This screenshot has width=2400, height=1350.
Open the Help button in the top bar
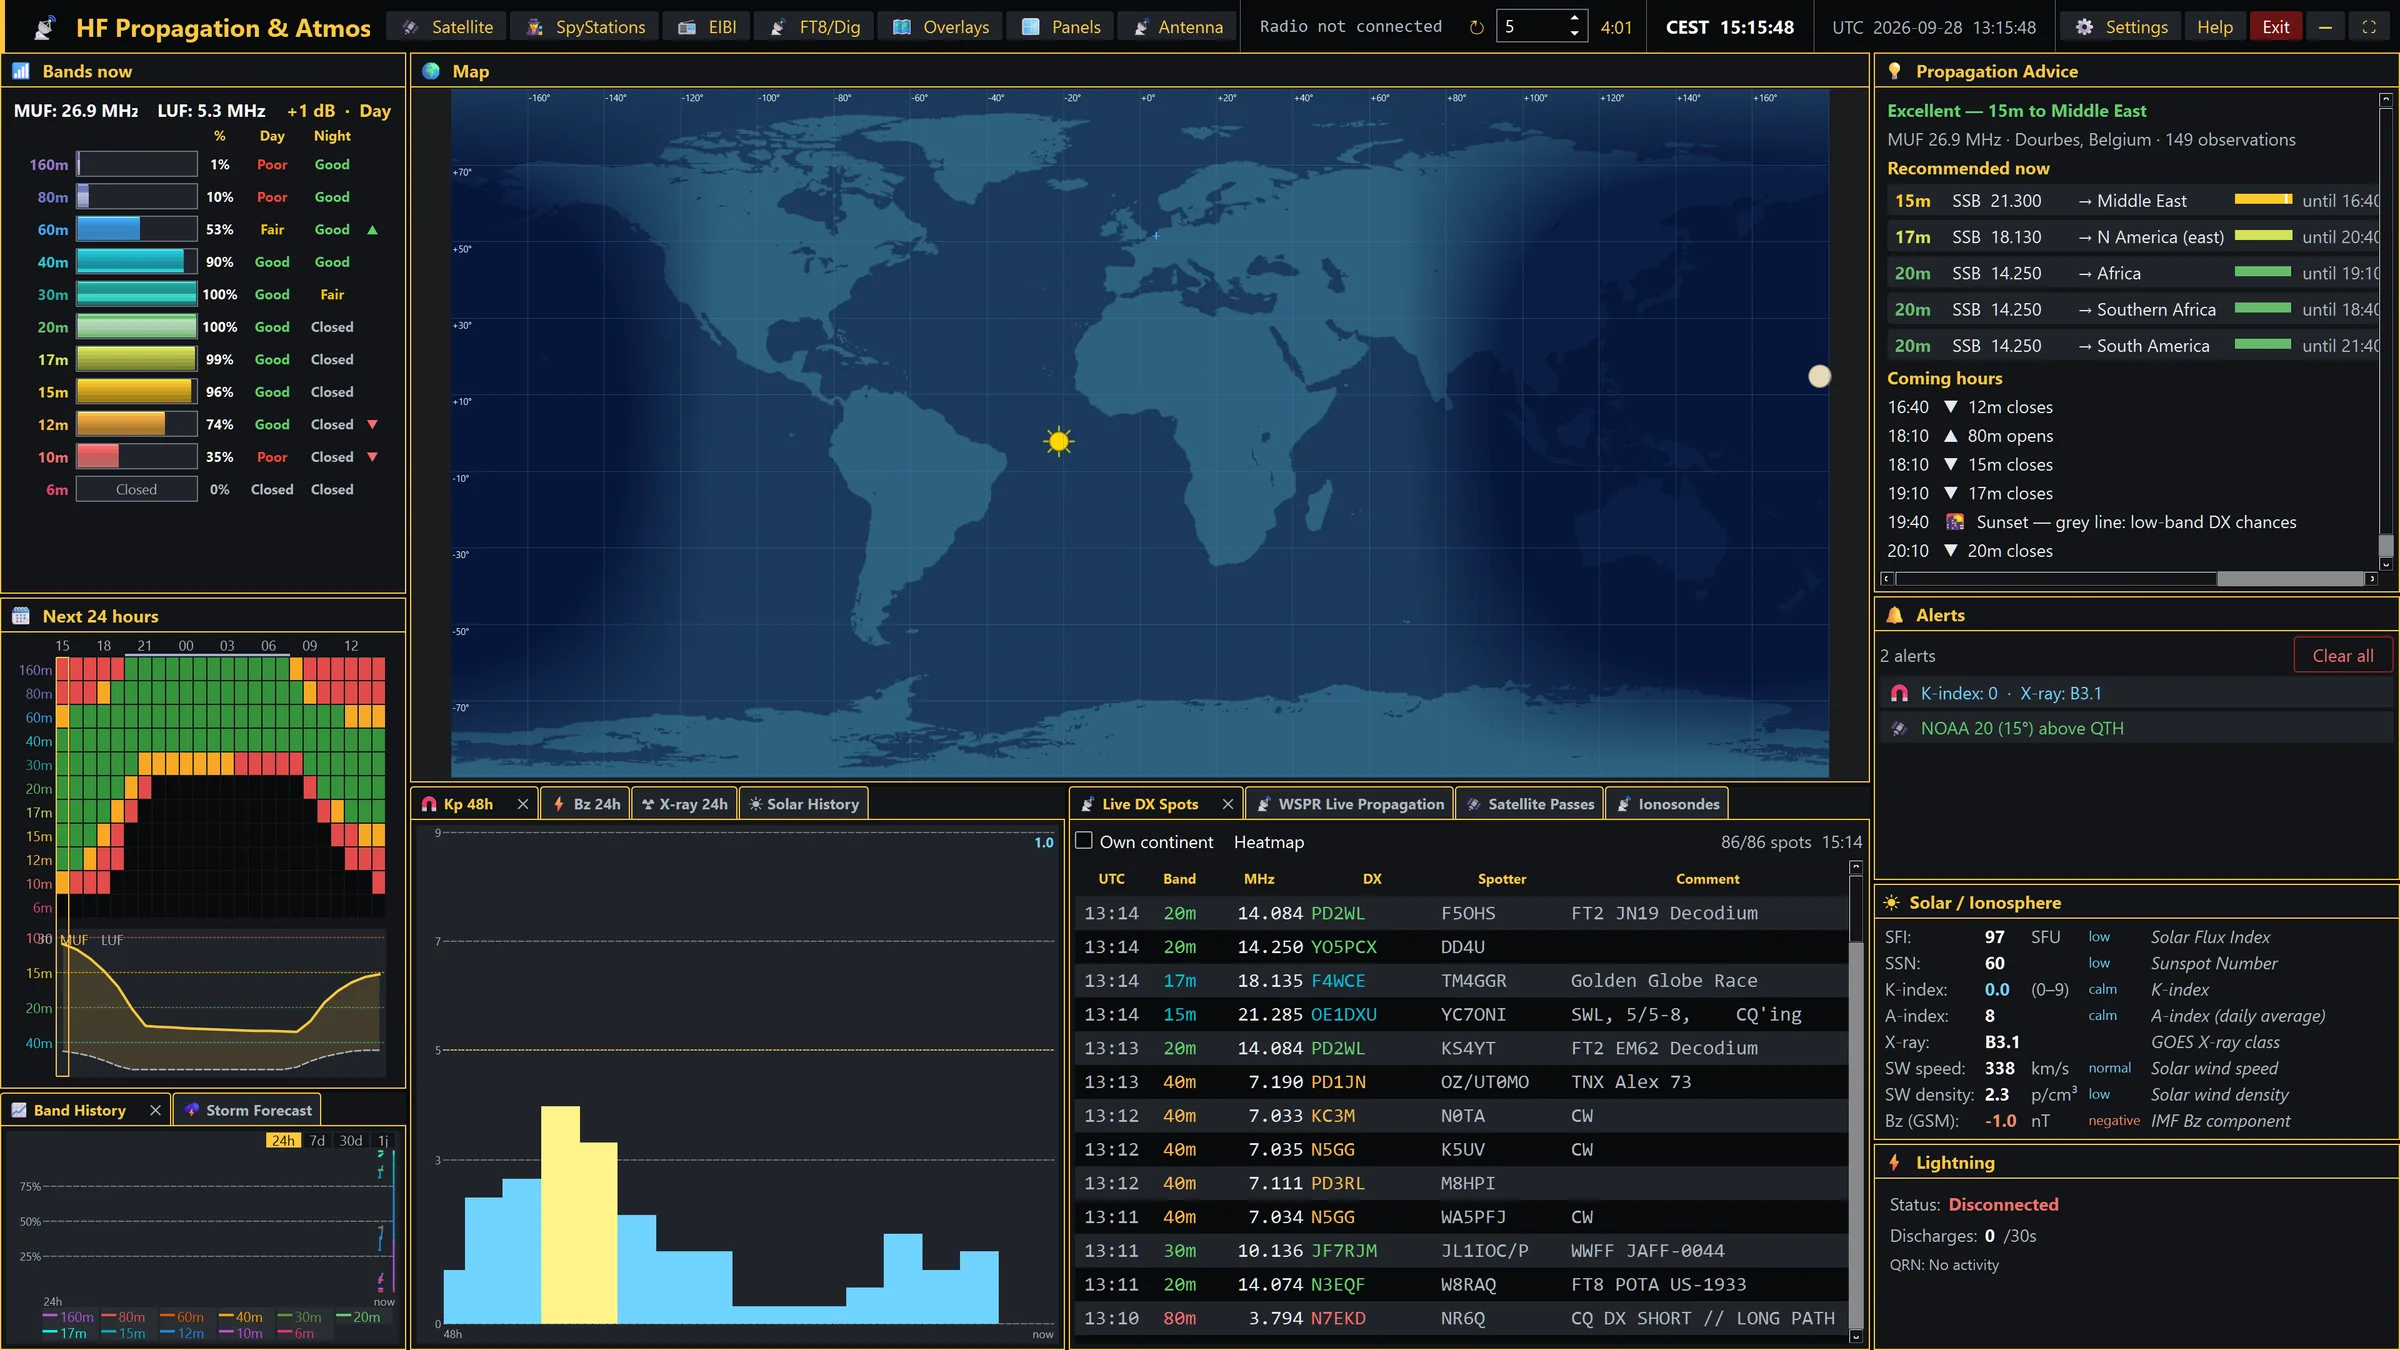tap(2214, 27)
